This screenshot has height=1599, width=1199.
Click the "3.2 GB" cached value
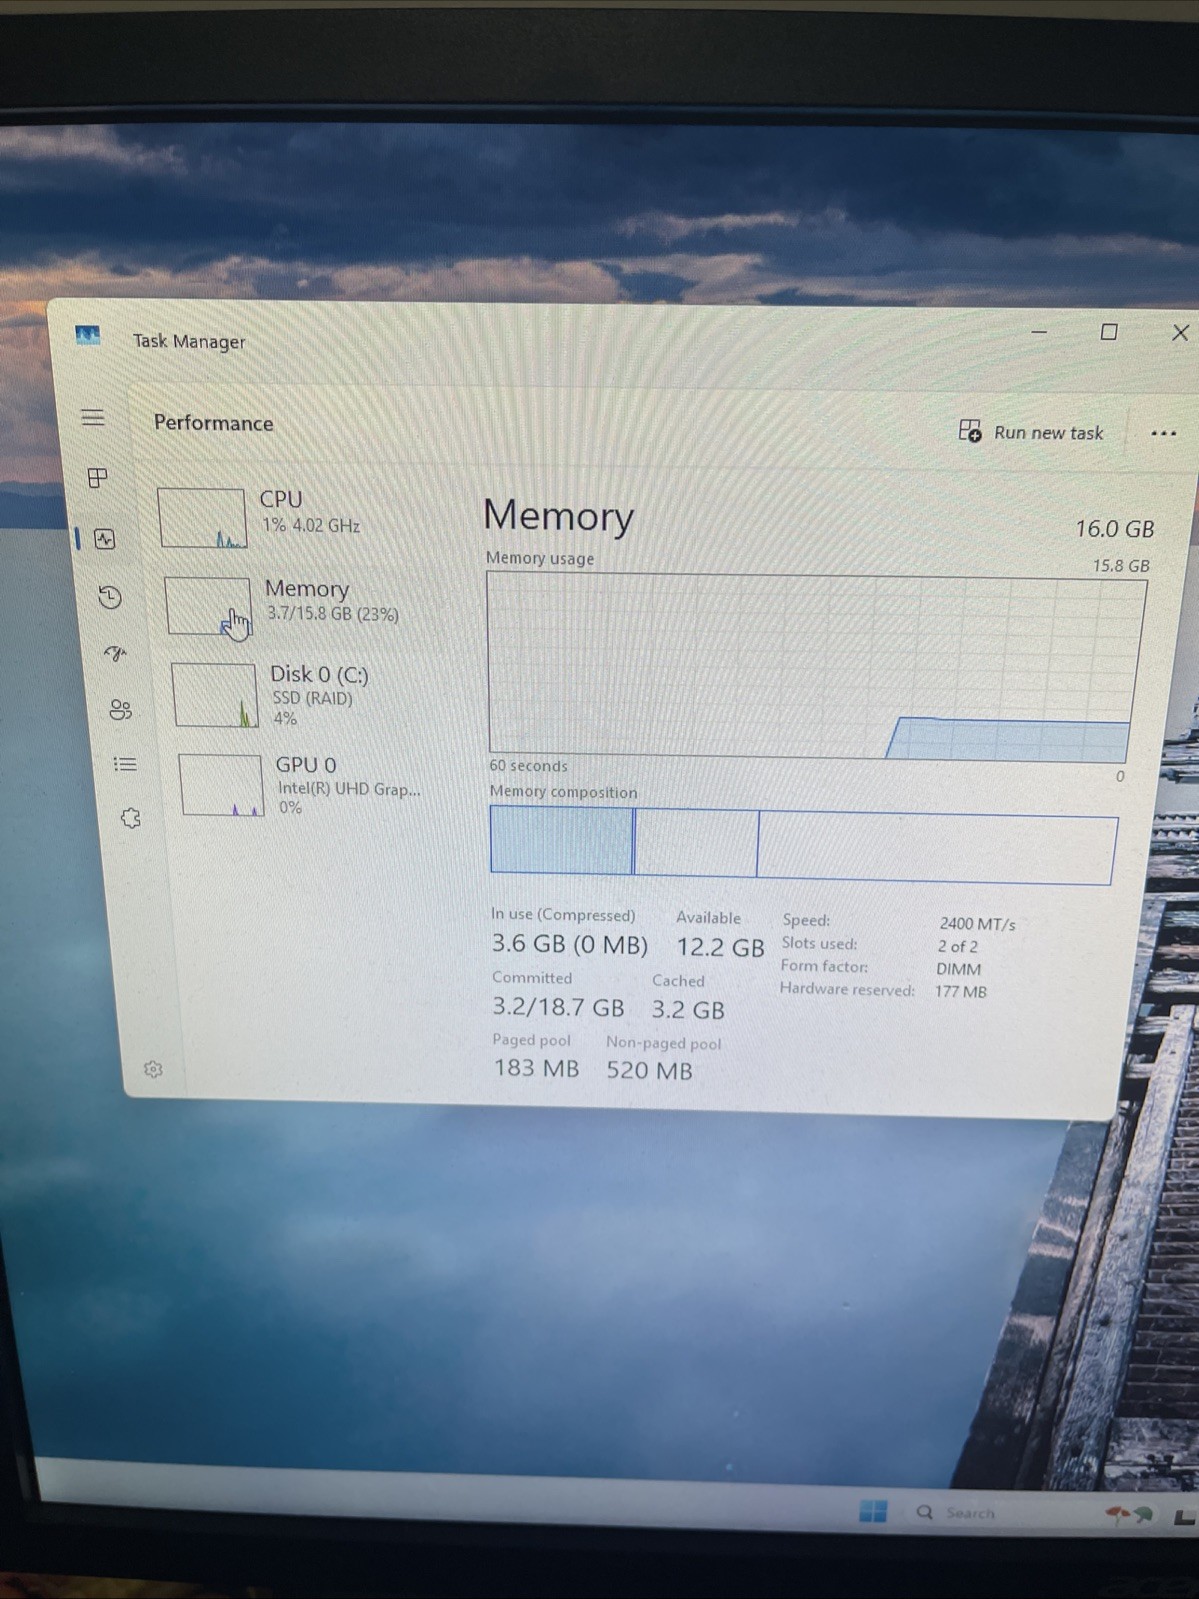(x=688, y=1010)
